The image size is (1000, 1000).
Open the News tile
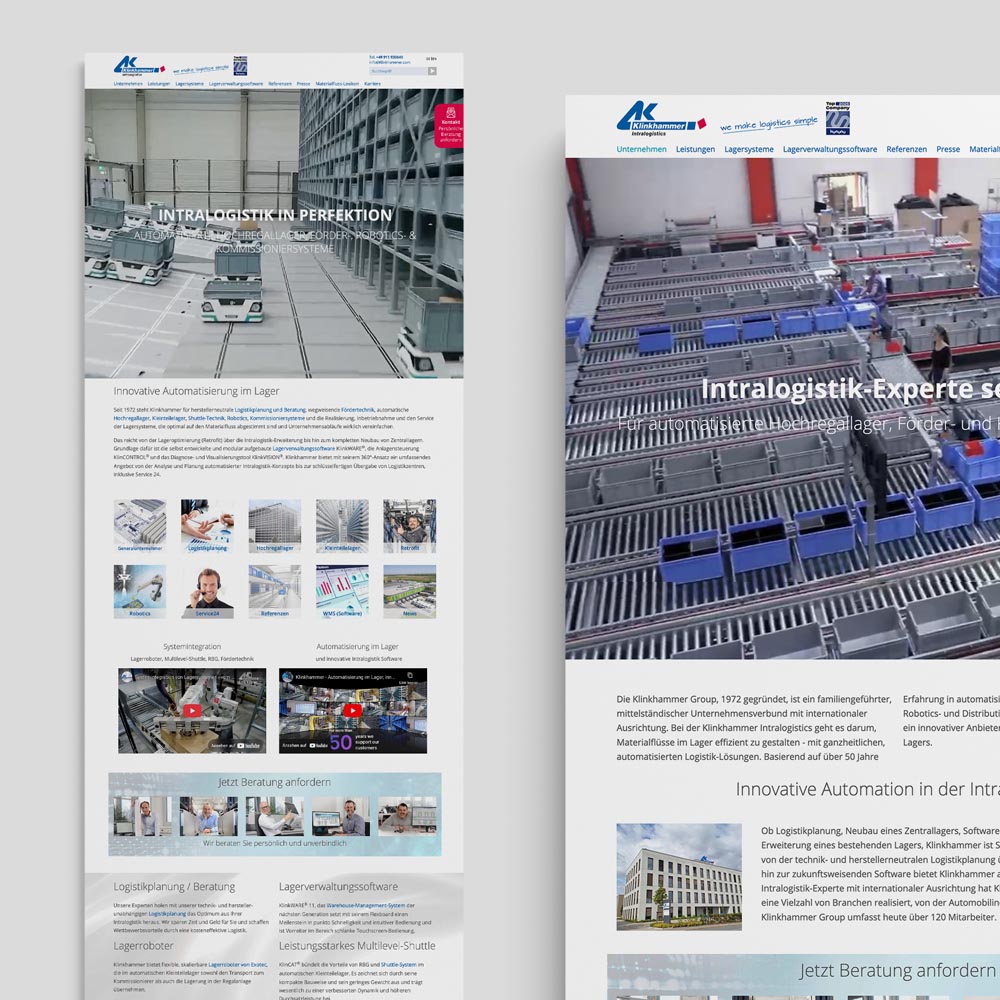point(409,592)
